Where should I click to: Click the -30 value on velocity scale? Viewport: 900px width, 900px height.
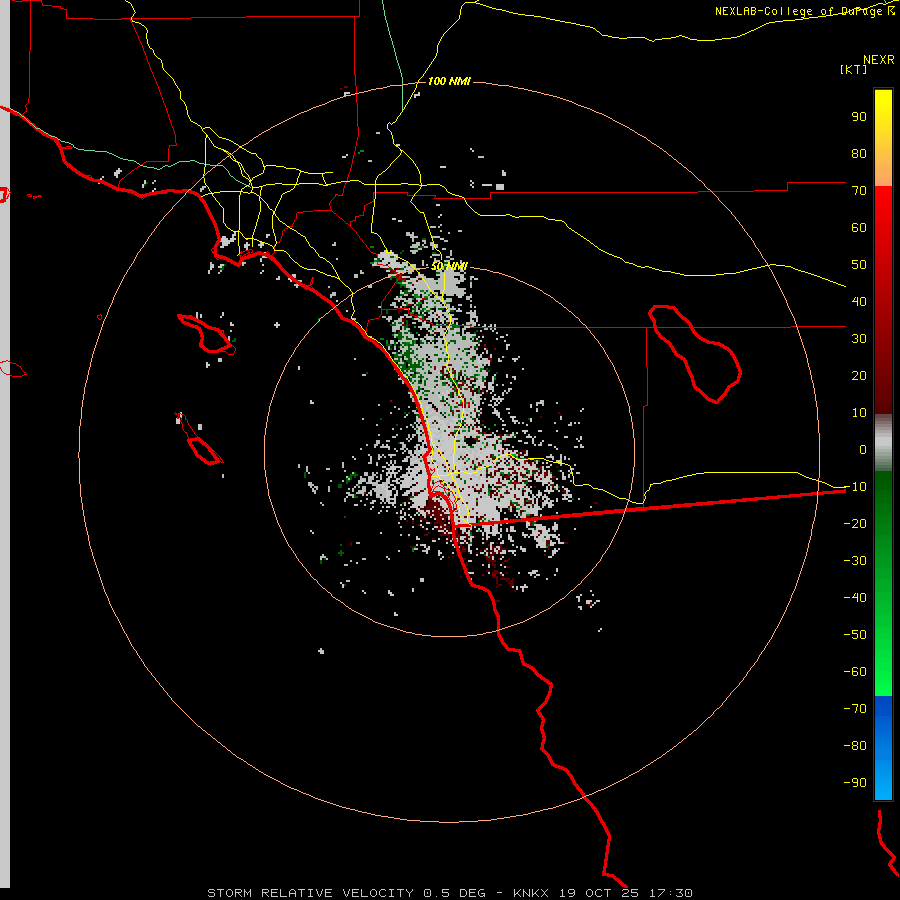(x=855, y=561)
